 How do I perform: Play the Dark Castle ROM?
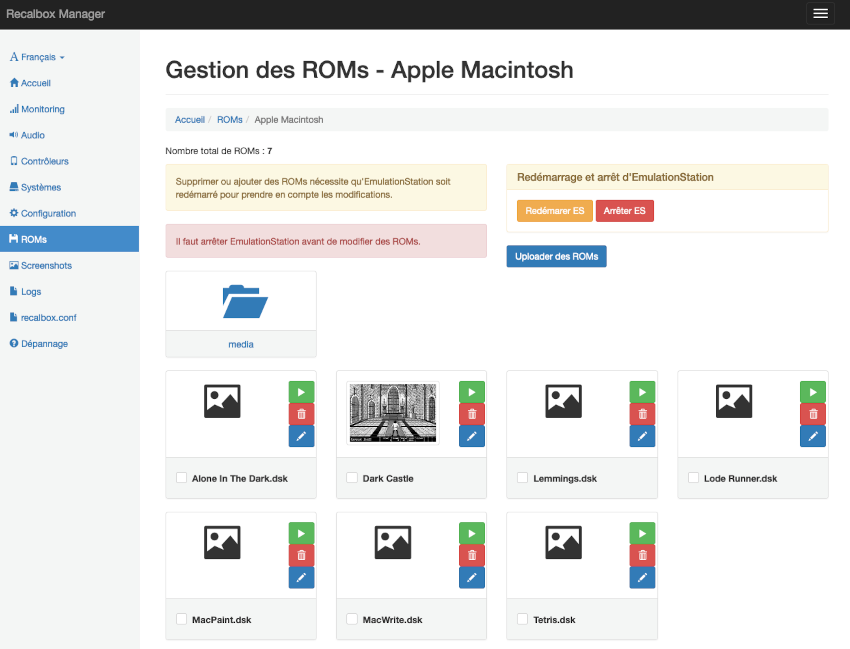tap(472, 392)
